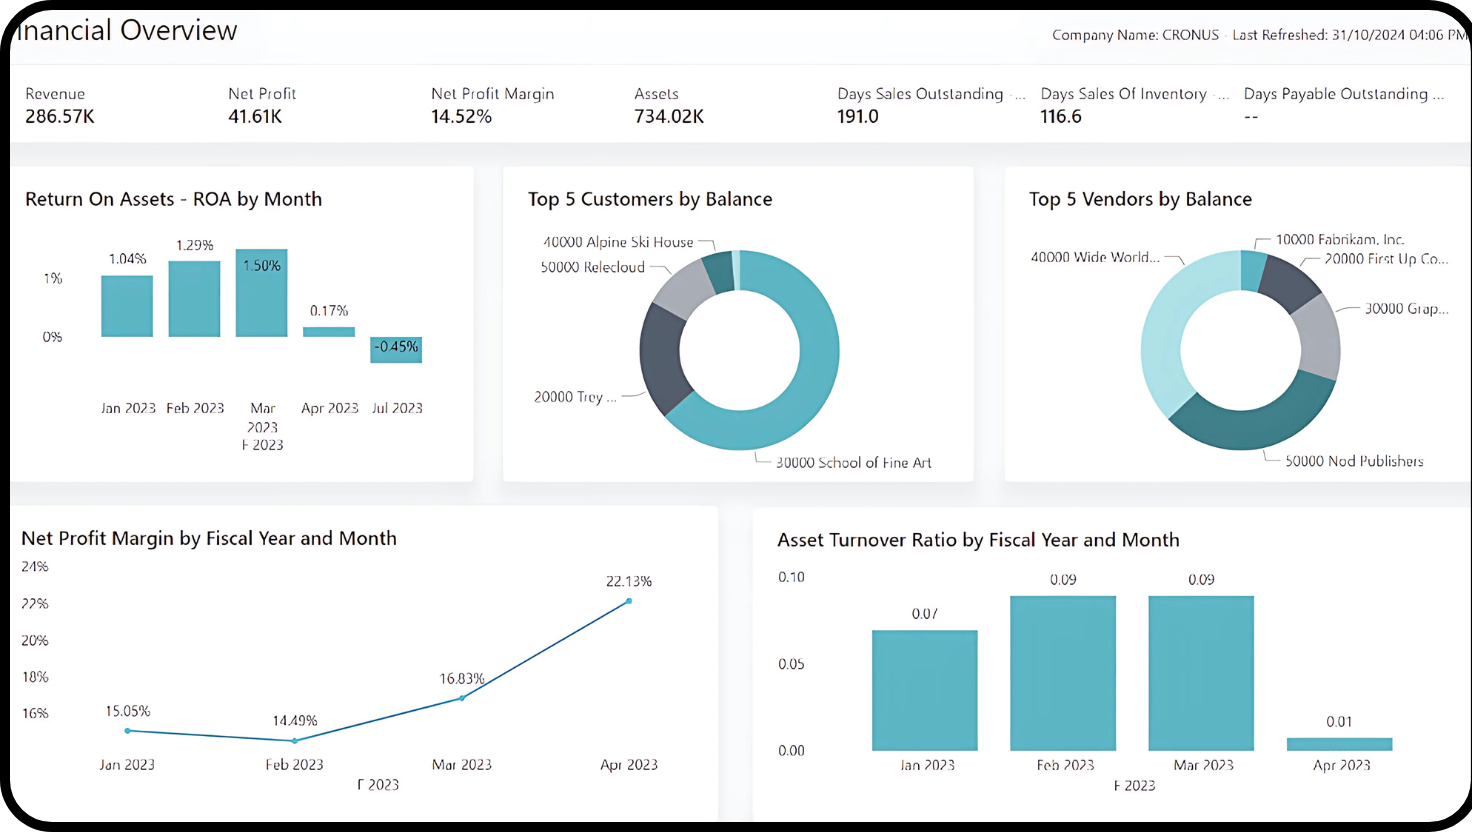Select the negative Jul 2023 ROA bar
The image size is (1472, 832).
(x=396, y=349)
